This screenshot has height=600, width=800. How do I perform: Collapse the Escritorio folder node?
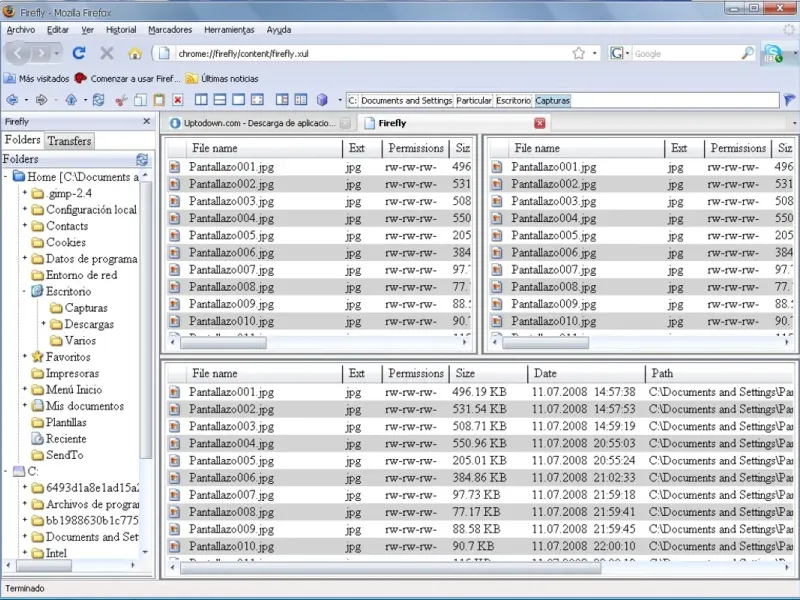pyautogui.click(x=24, y=291)
